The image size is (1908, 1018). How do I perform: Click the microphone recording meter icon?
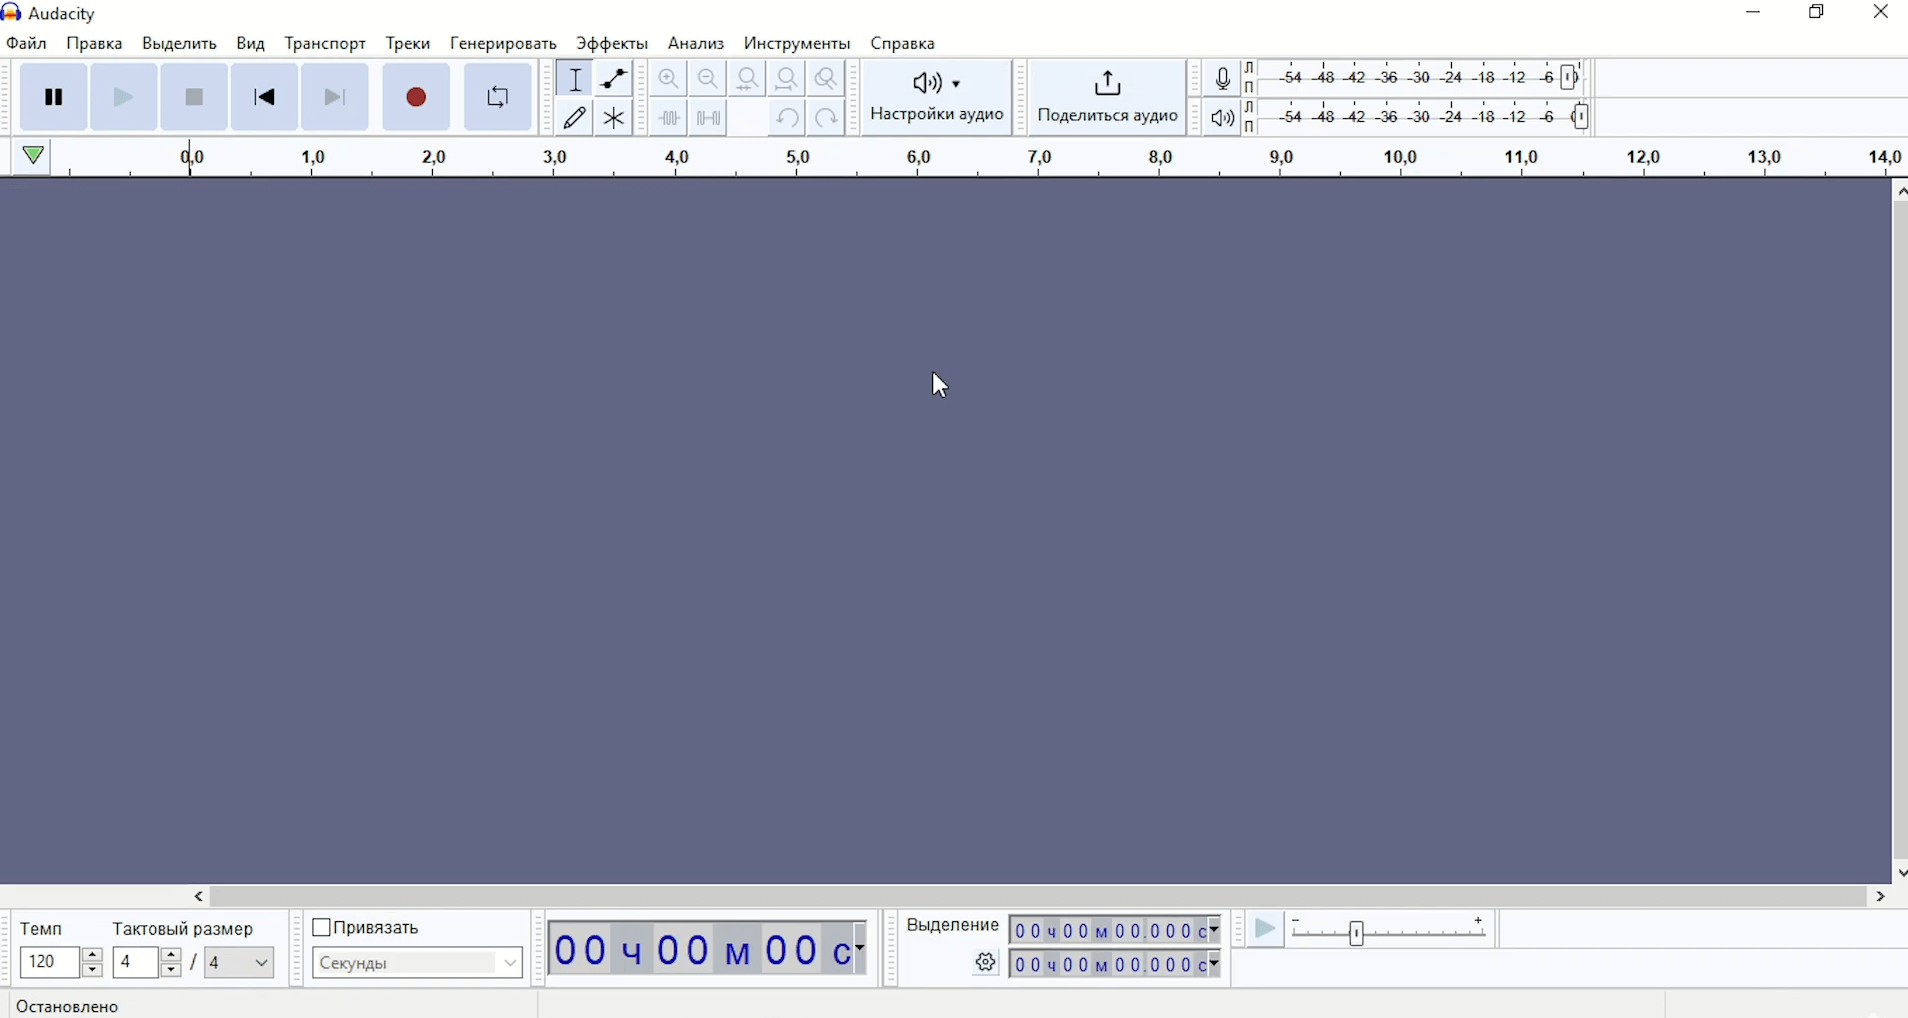[x=1223, y=78]
